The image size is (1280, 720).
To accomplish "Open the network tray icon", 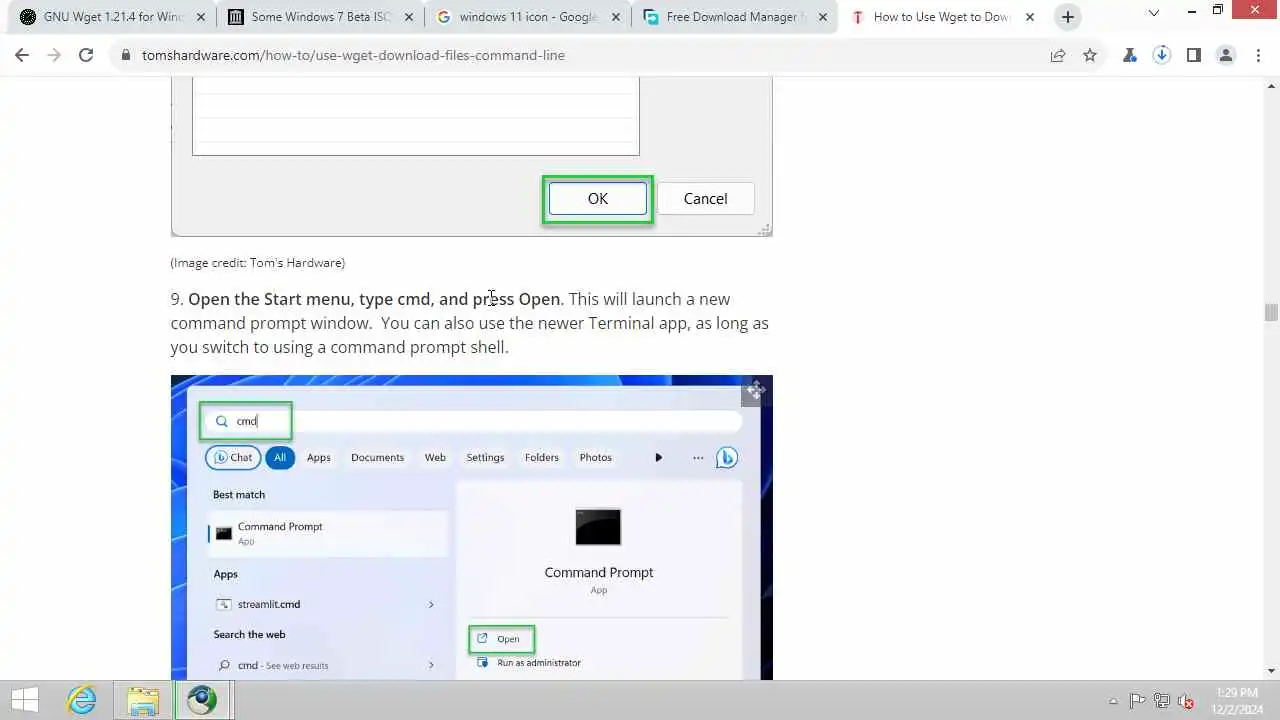I will click(x=1162, y=701).
